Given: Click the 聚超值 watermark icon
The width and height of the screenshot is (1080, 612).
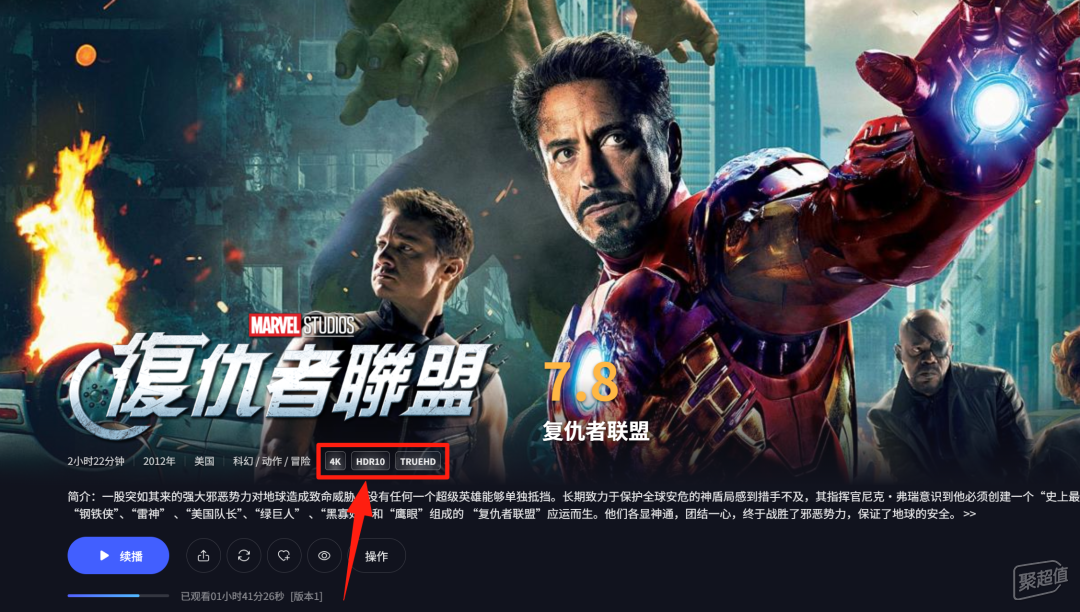Looking at the screenshot, I should (x=1041, y=578).
